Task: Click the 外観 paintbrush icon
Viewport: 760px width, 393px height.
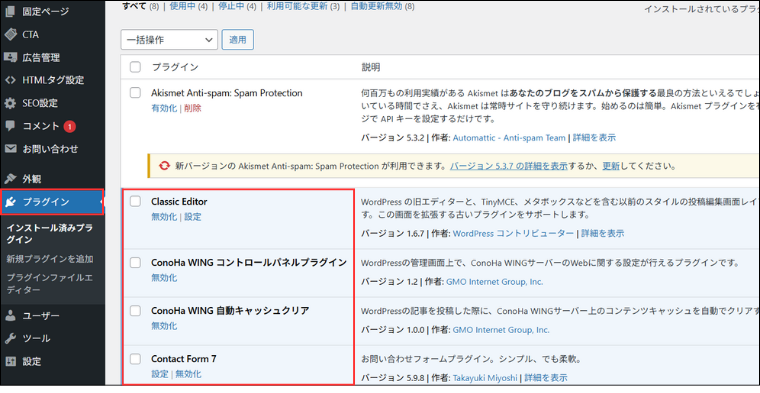Action: (x=10, y=179)
